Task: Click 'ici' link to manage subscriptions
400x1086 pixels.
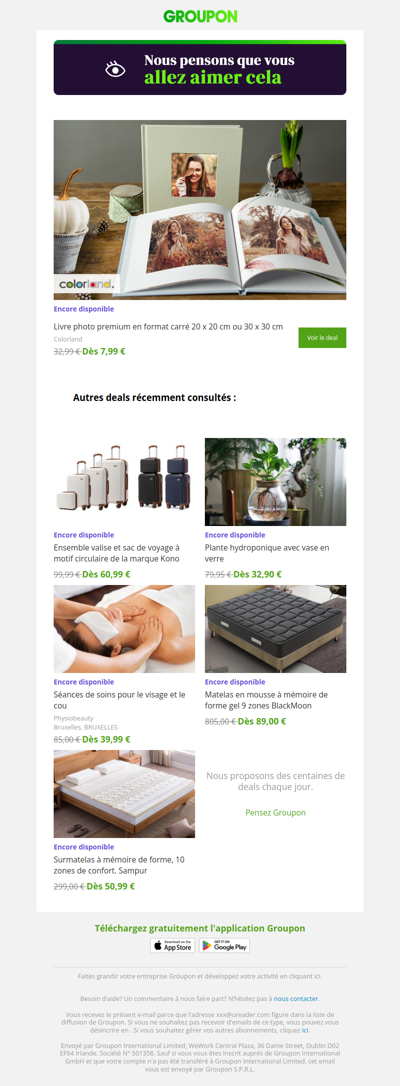Action: point(305,1030)
